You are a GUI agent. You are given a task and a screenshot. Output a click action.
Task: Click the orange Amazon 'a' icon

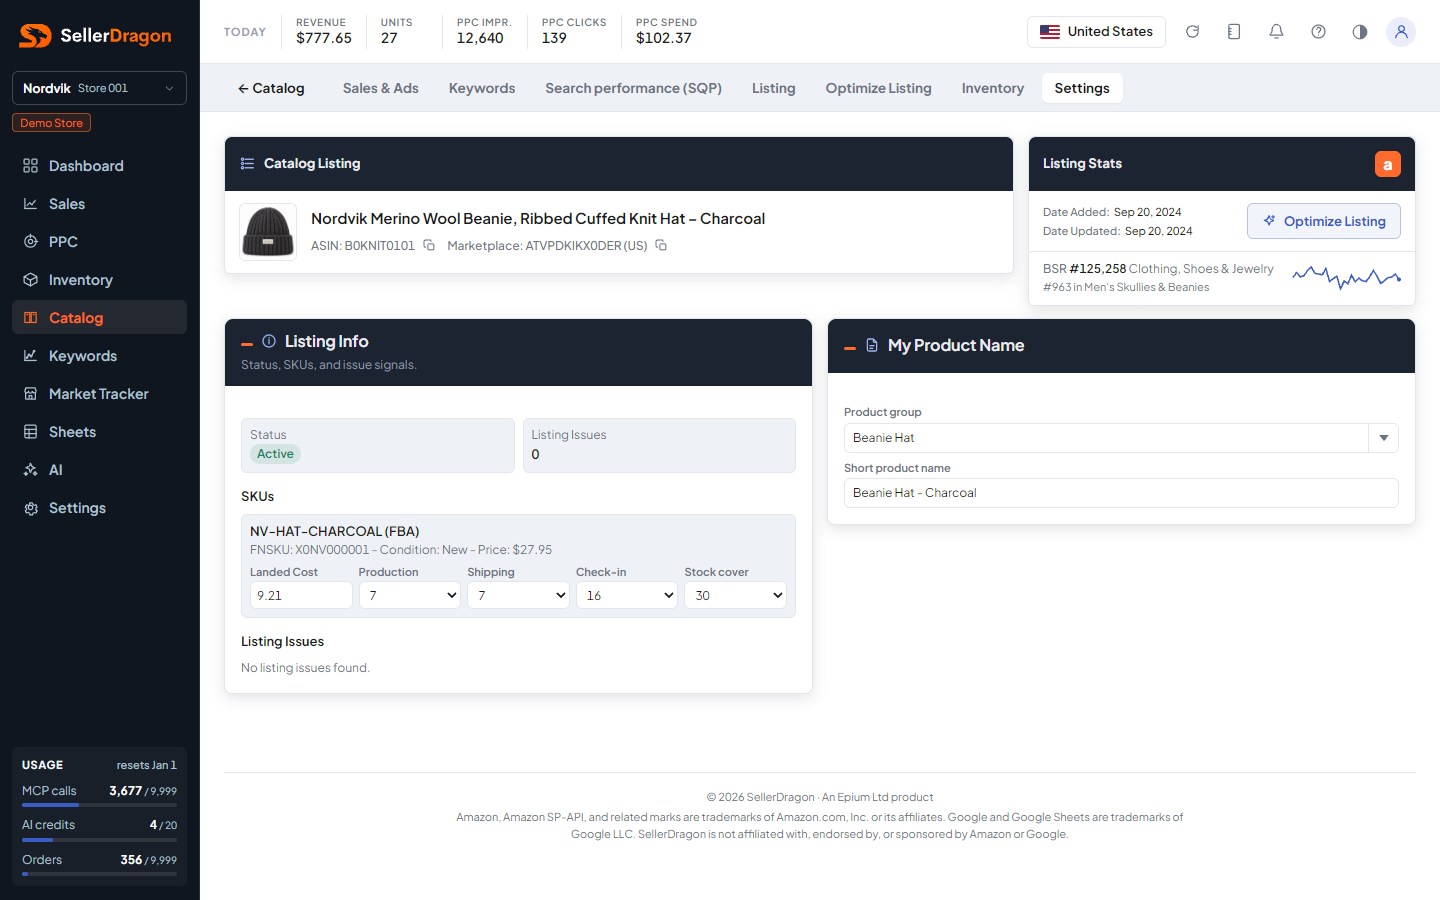click(x=1387, y=164)
